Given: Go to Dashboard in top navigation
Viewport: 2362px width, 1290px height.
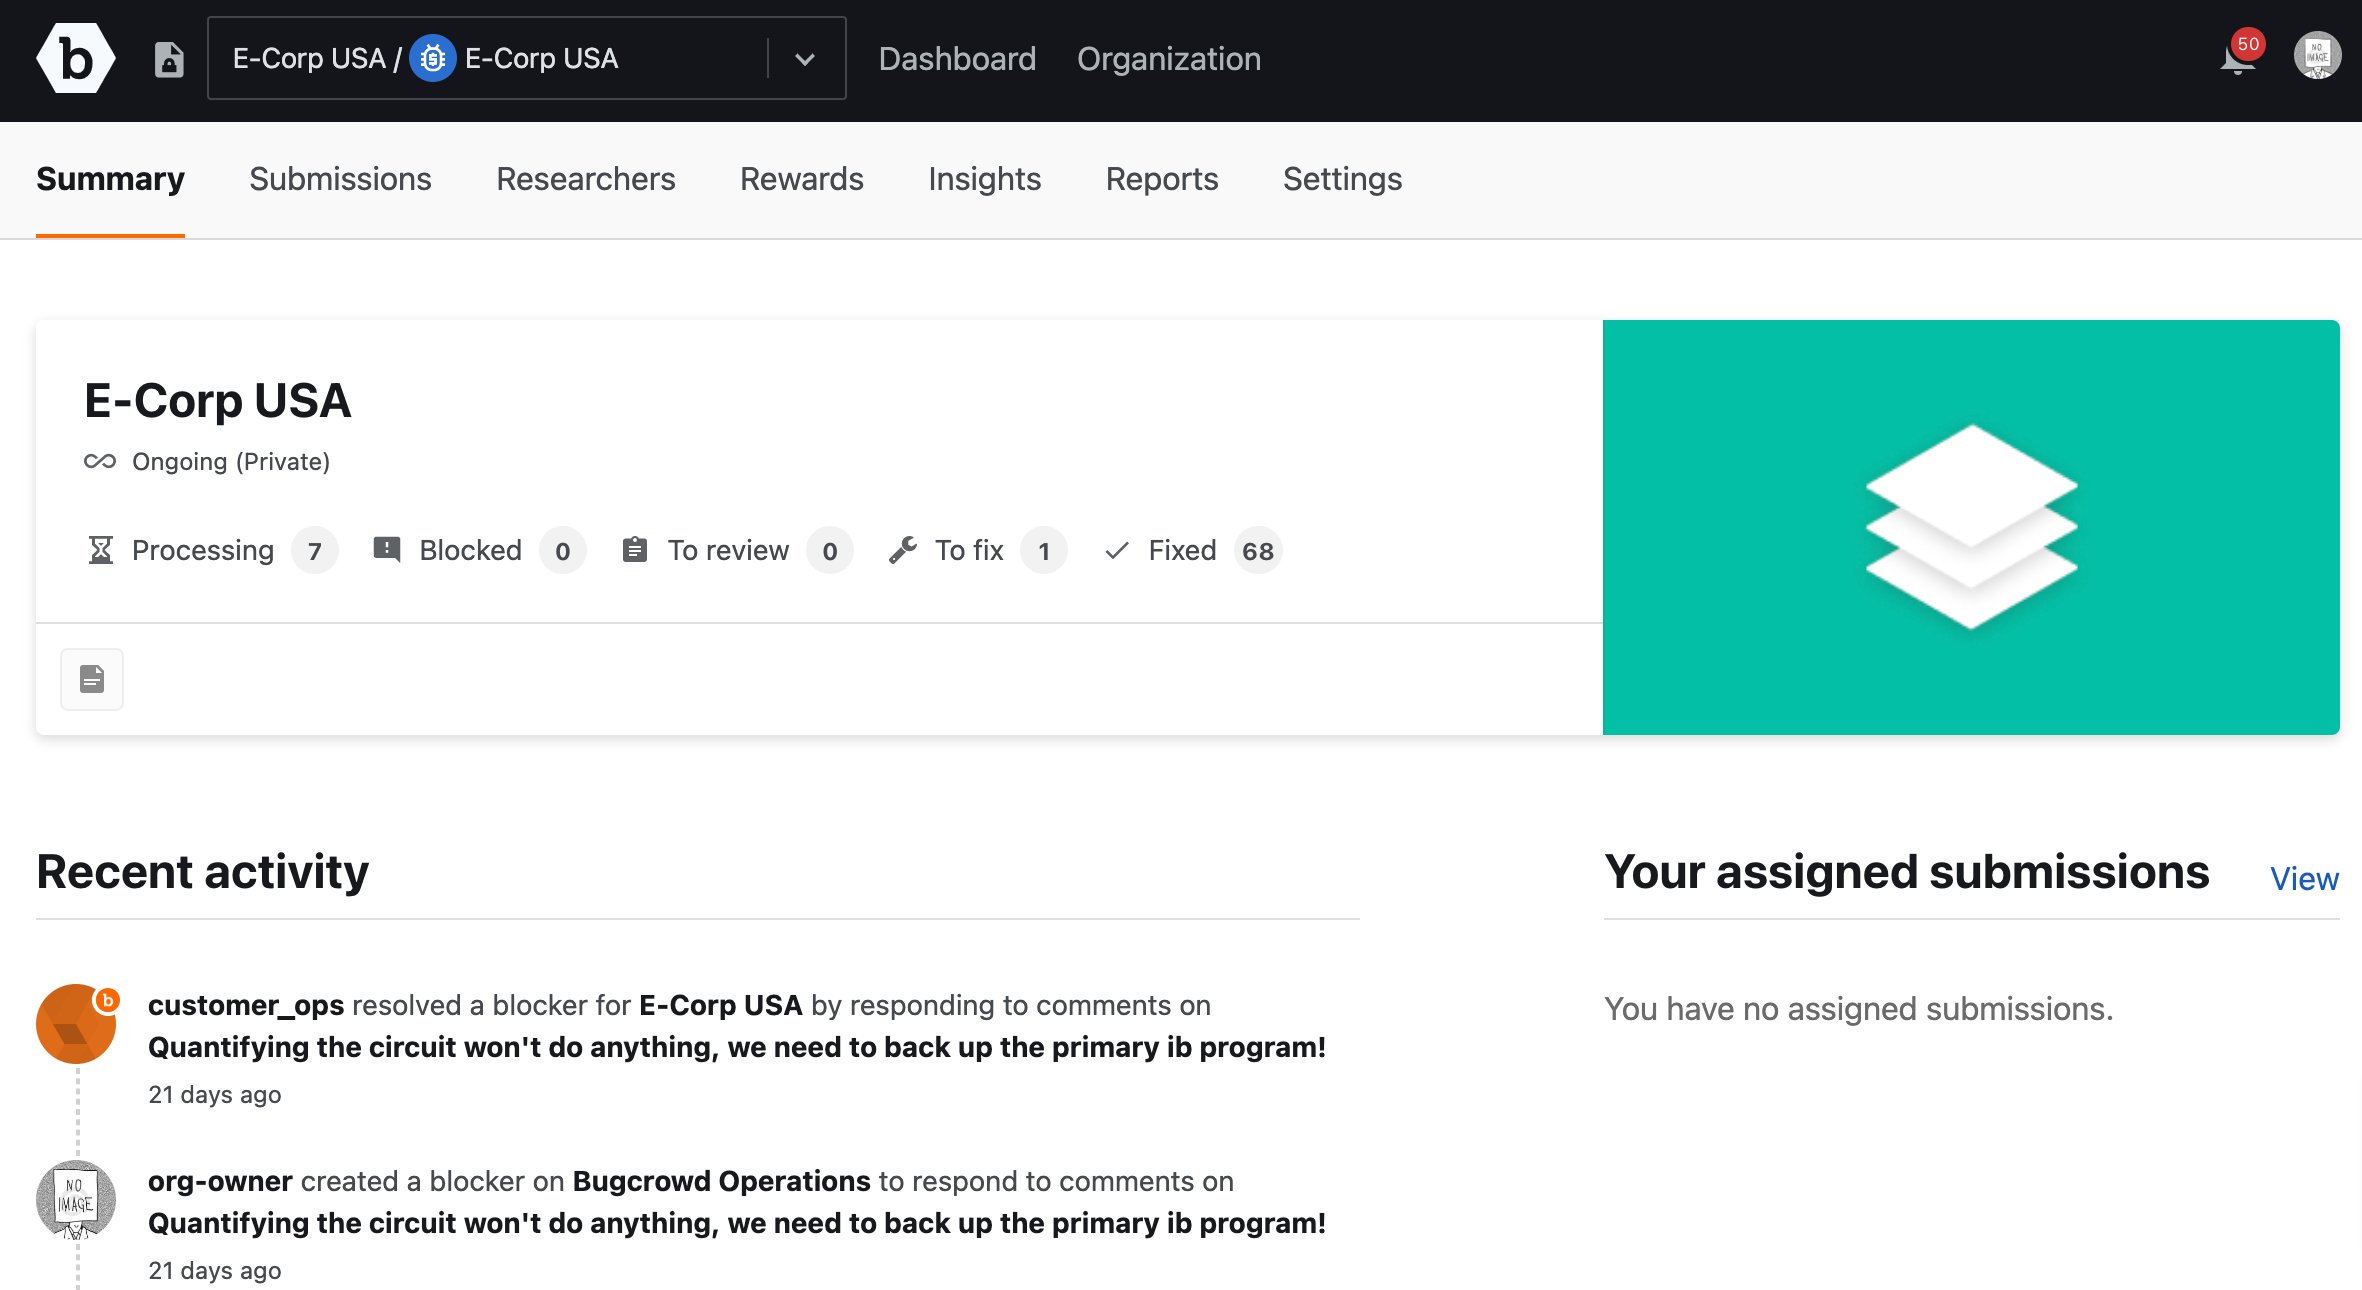Looking at the screenshot, I should (957, 59).
